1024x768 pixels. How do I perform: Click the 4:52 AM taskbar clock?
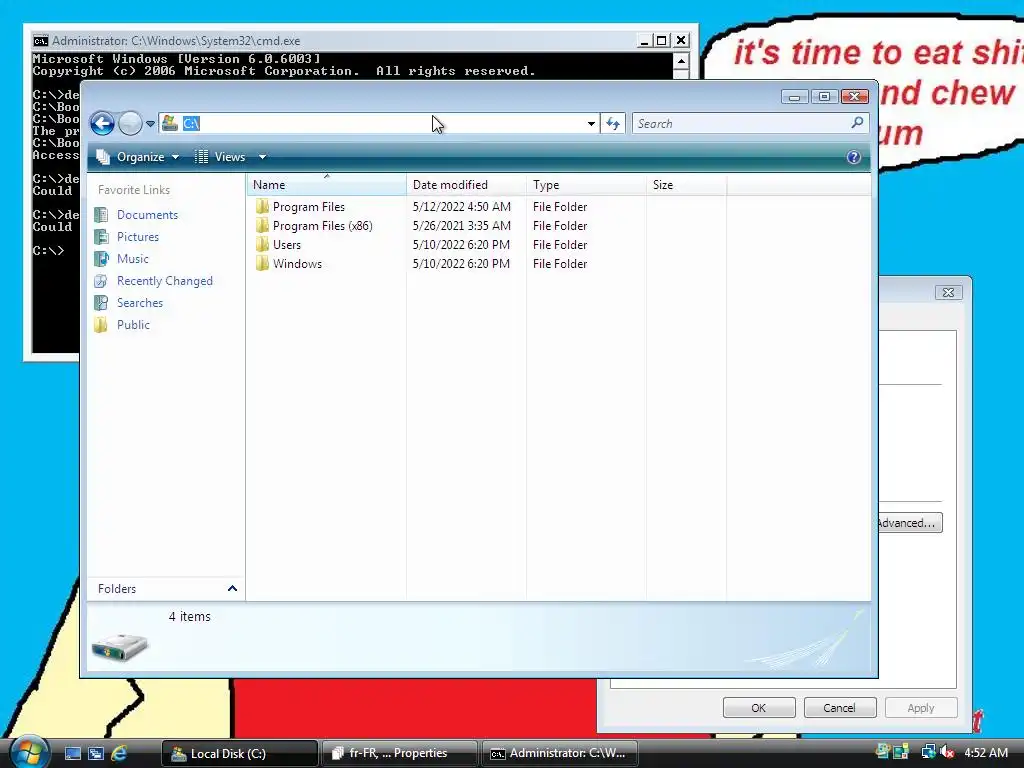pyautogui.click(x=985, y=753)
